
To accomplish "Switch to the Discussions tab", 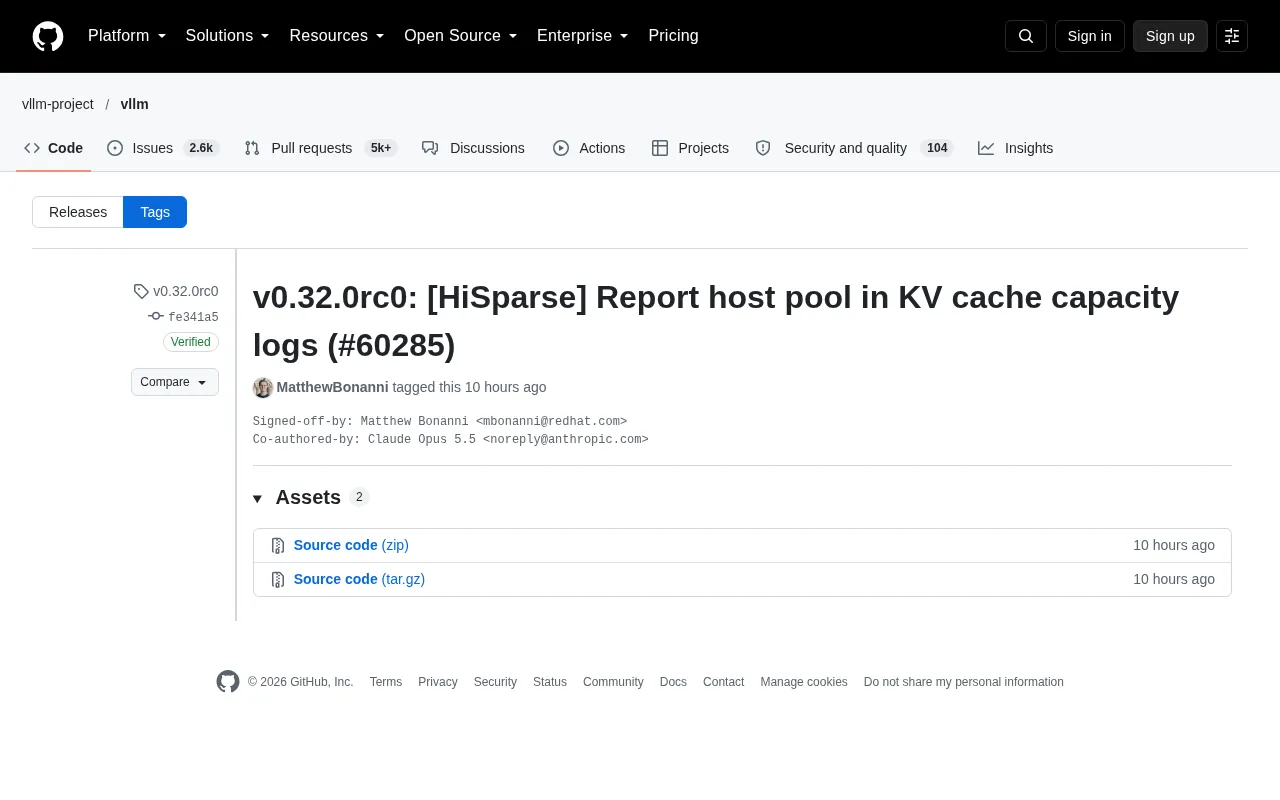I will tap(474, 148).
